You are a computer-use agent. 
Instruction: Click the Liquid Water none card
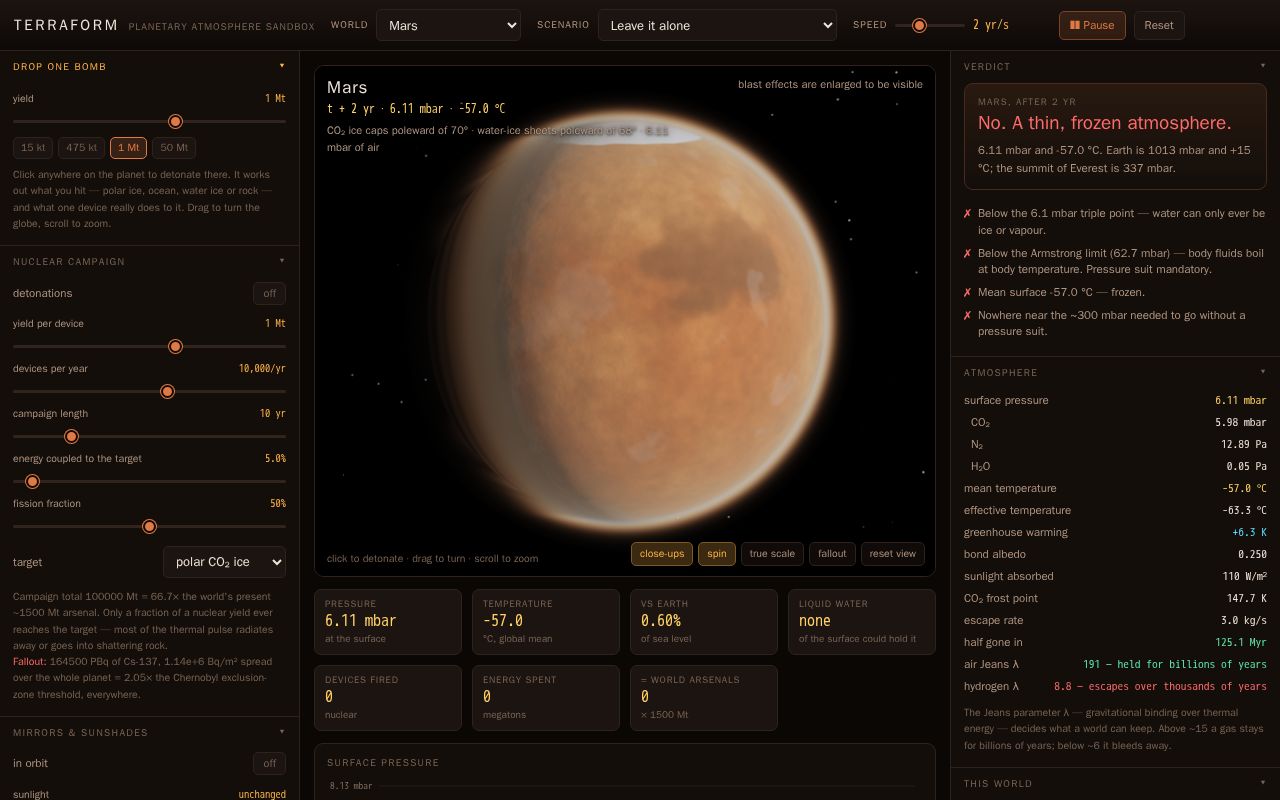point(862,622)
